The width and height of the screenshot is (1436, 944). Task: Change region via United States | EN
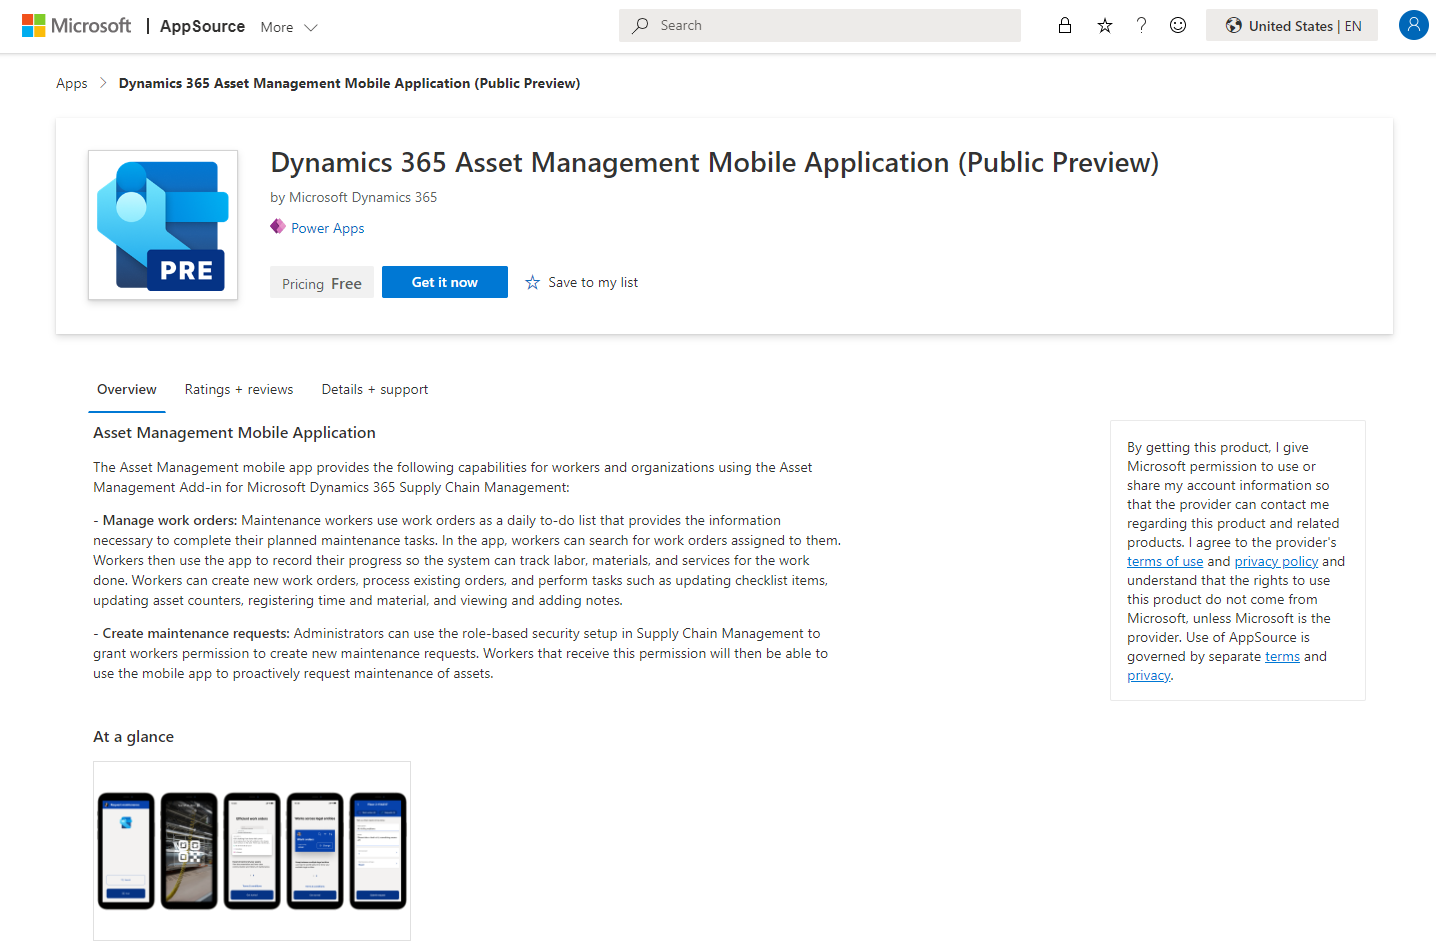pyautogui.click(x=1292, y=26)
